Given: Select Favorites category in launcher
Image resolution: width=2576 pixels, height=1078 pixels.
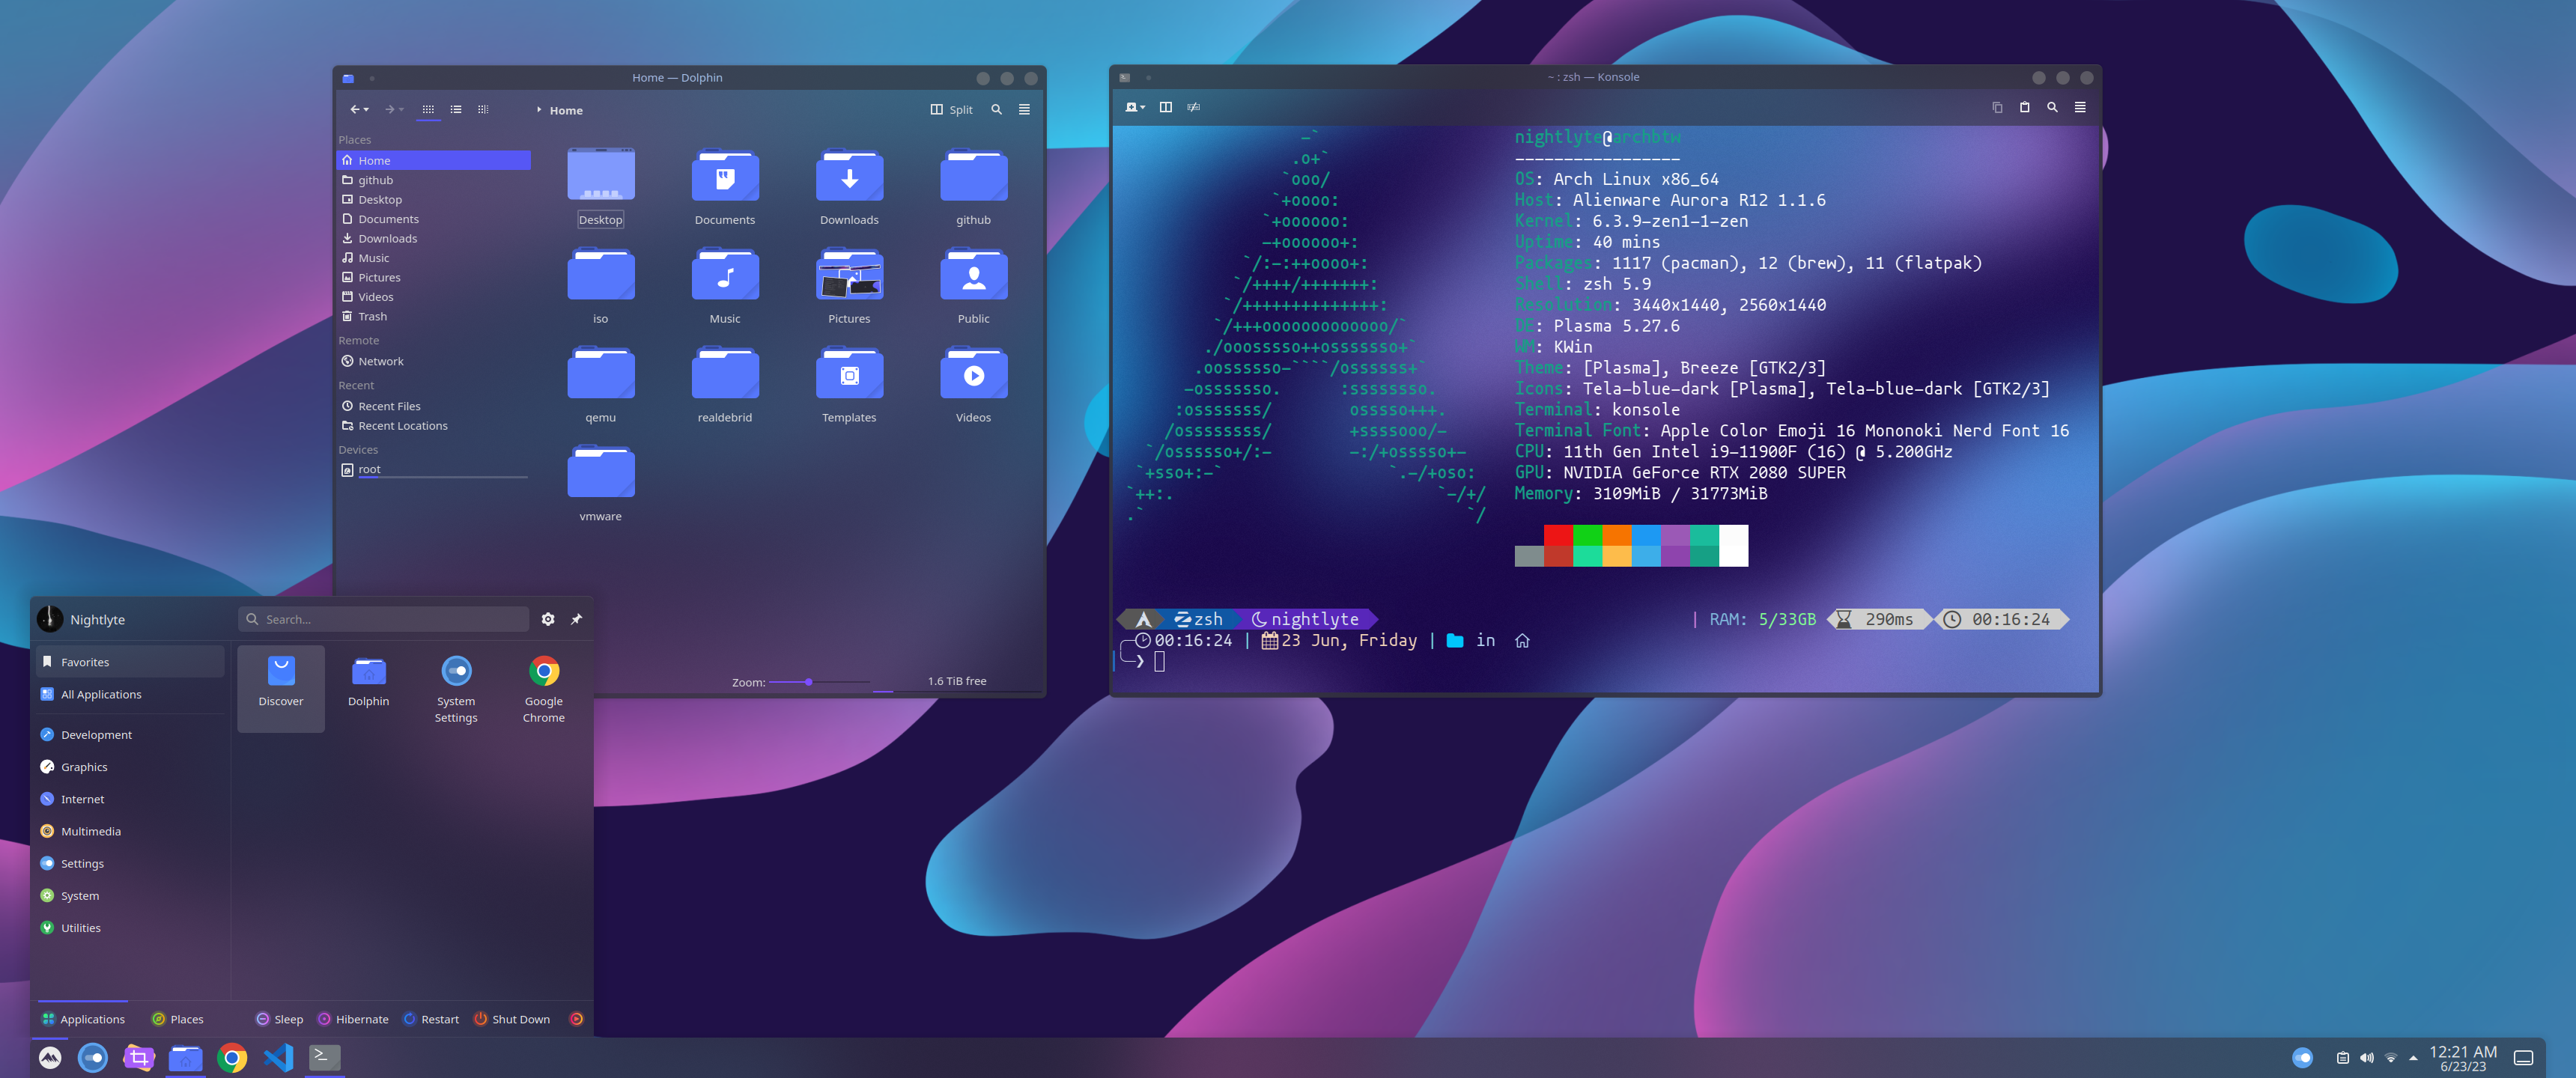Looking at the screenshot, I should pos(130,662).
